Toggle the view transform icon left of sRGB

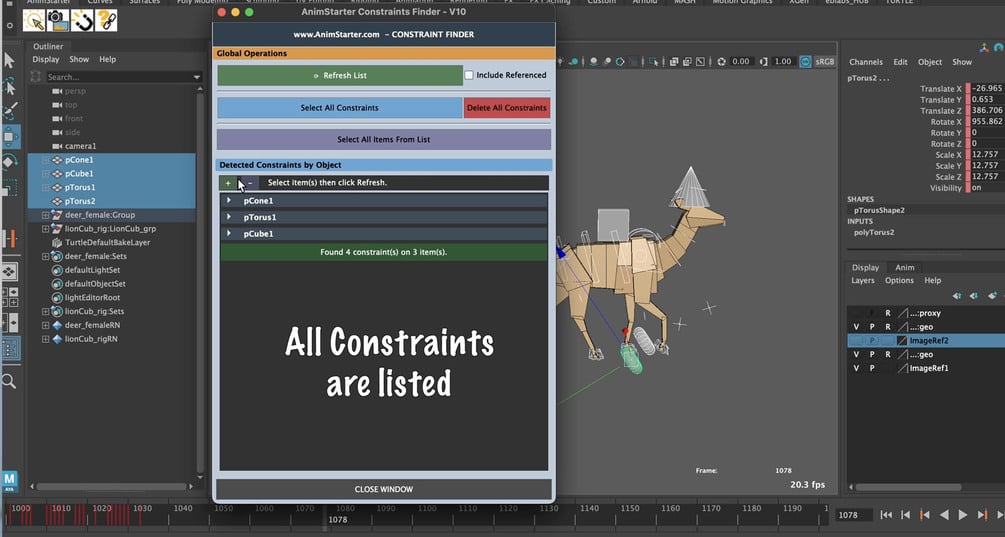click(x=805, y=62)
